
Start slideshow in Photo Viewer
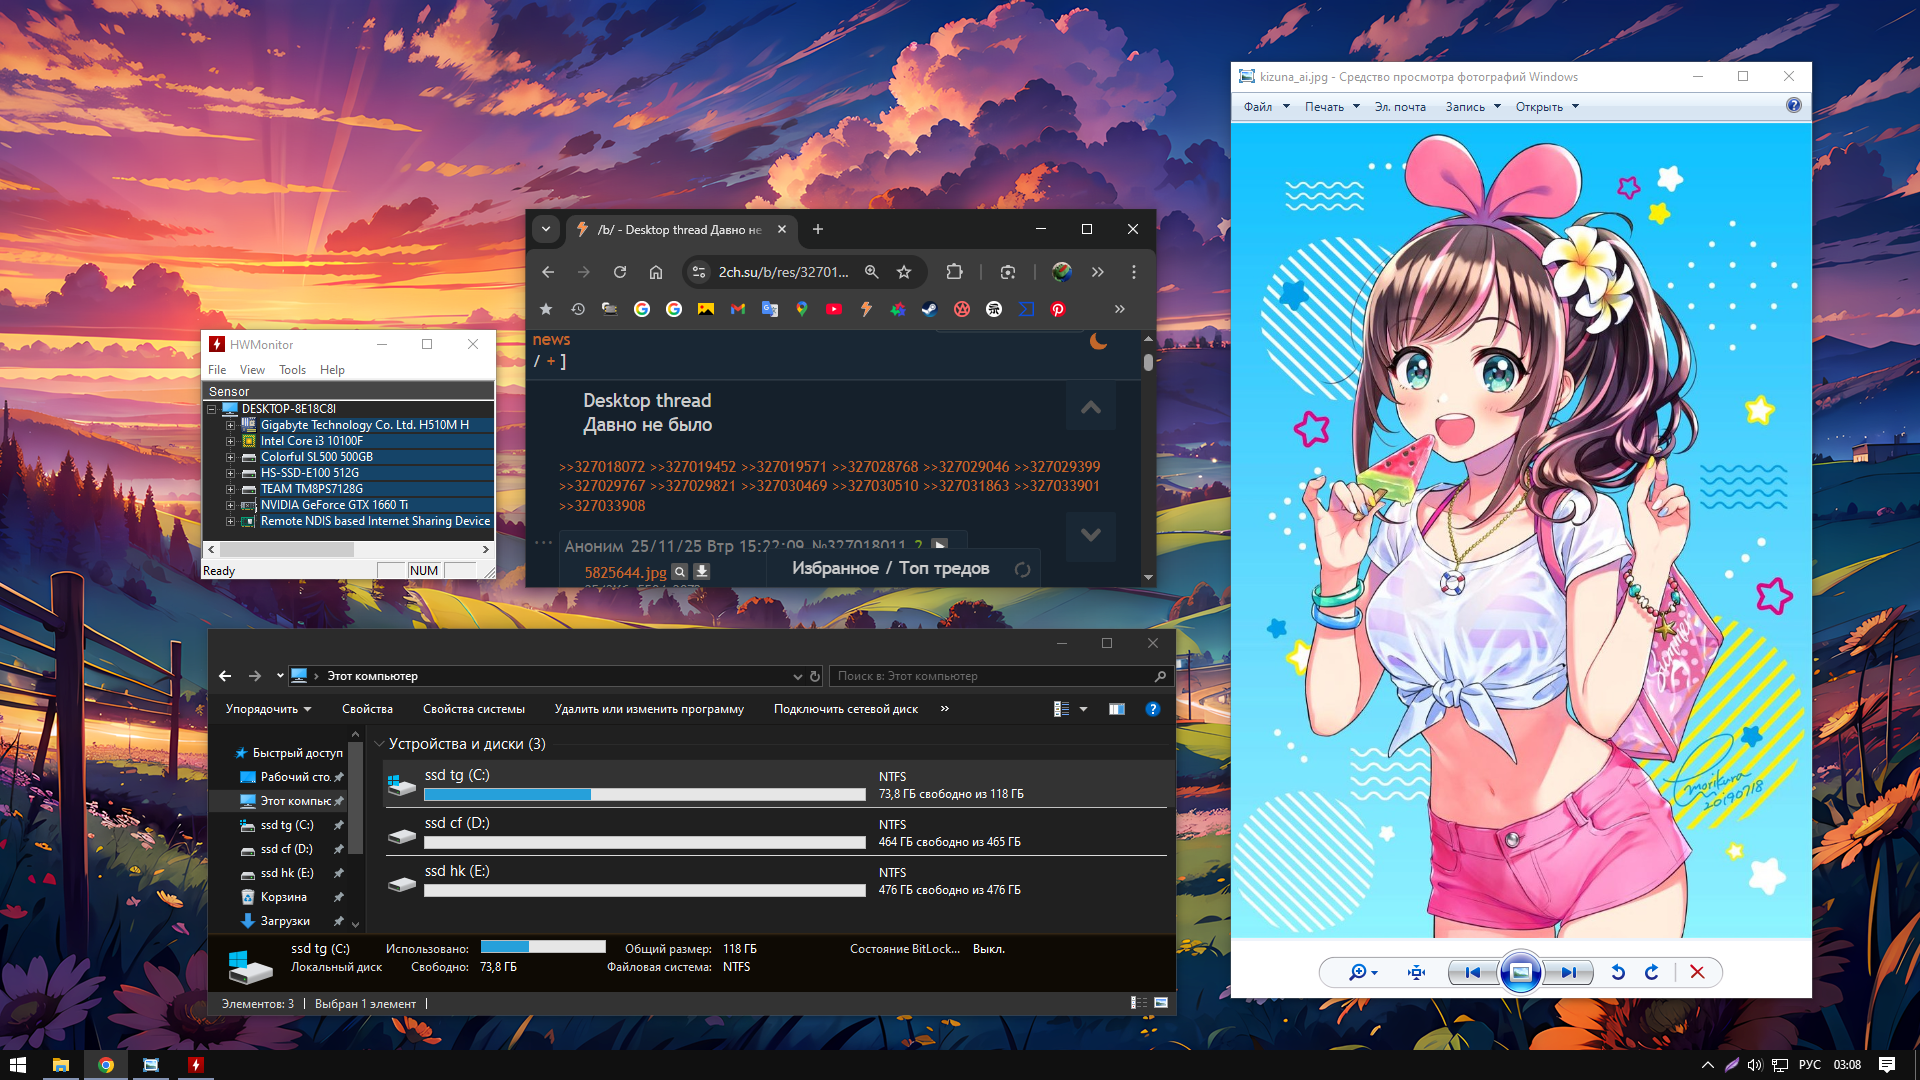pos(1520,972)
